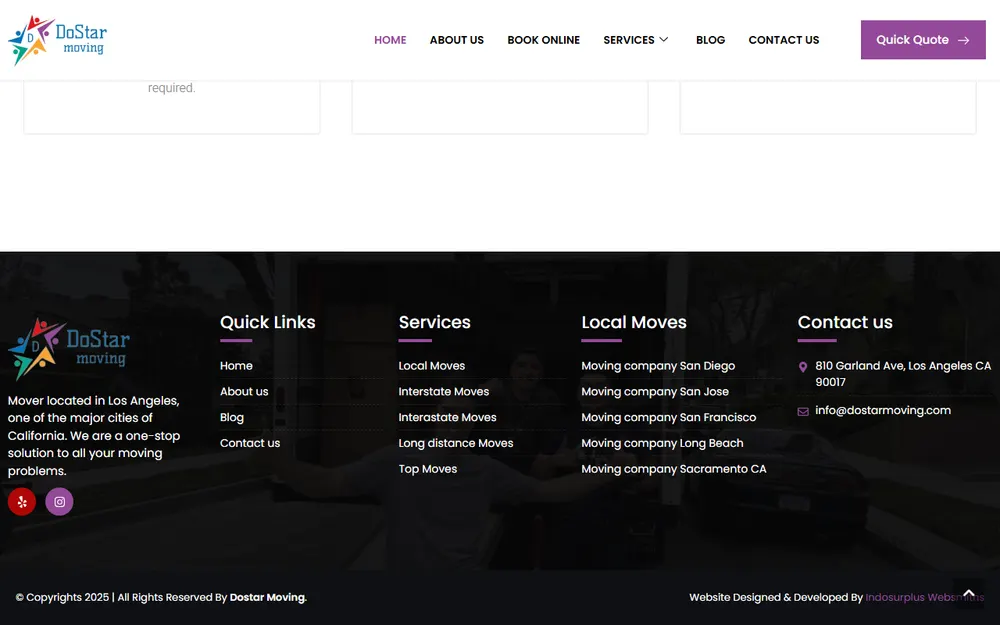
Task: Open Indosurplus Websmiths developer link
Action: (x=924, y=598)
